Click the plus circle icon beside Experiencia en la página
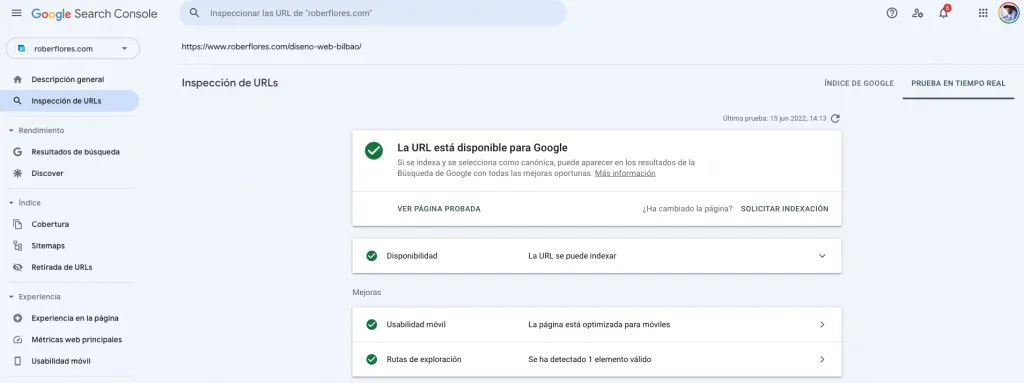Image resolution: width=1024 pixels, height=383 pixels. (x=18, y=318)
